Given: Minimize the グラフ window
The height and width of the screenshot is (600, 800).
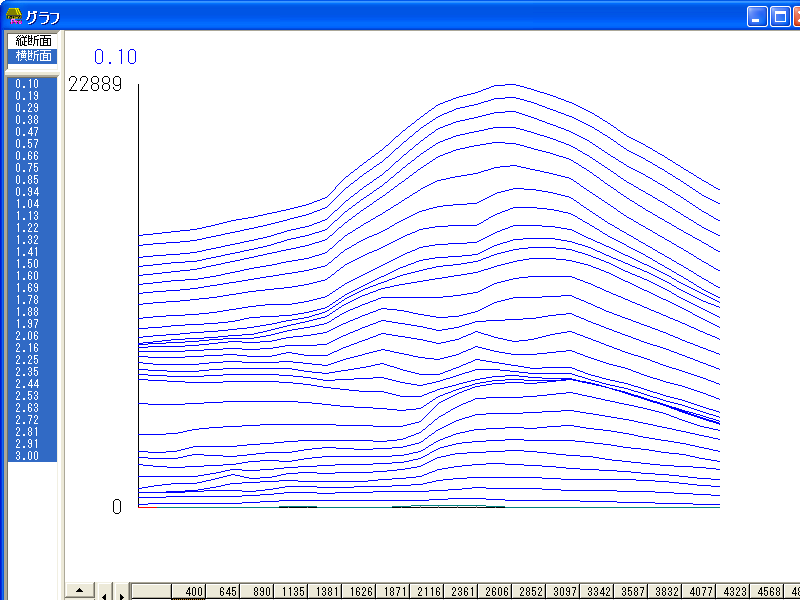Looking at the screenshot, I should (x=757, y=17).
